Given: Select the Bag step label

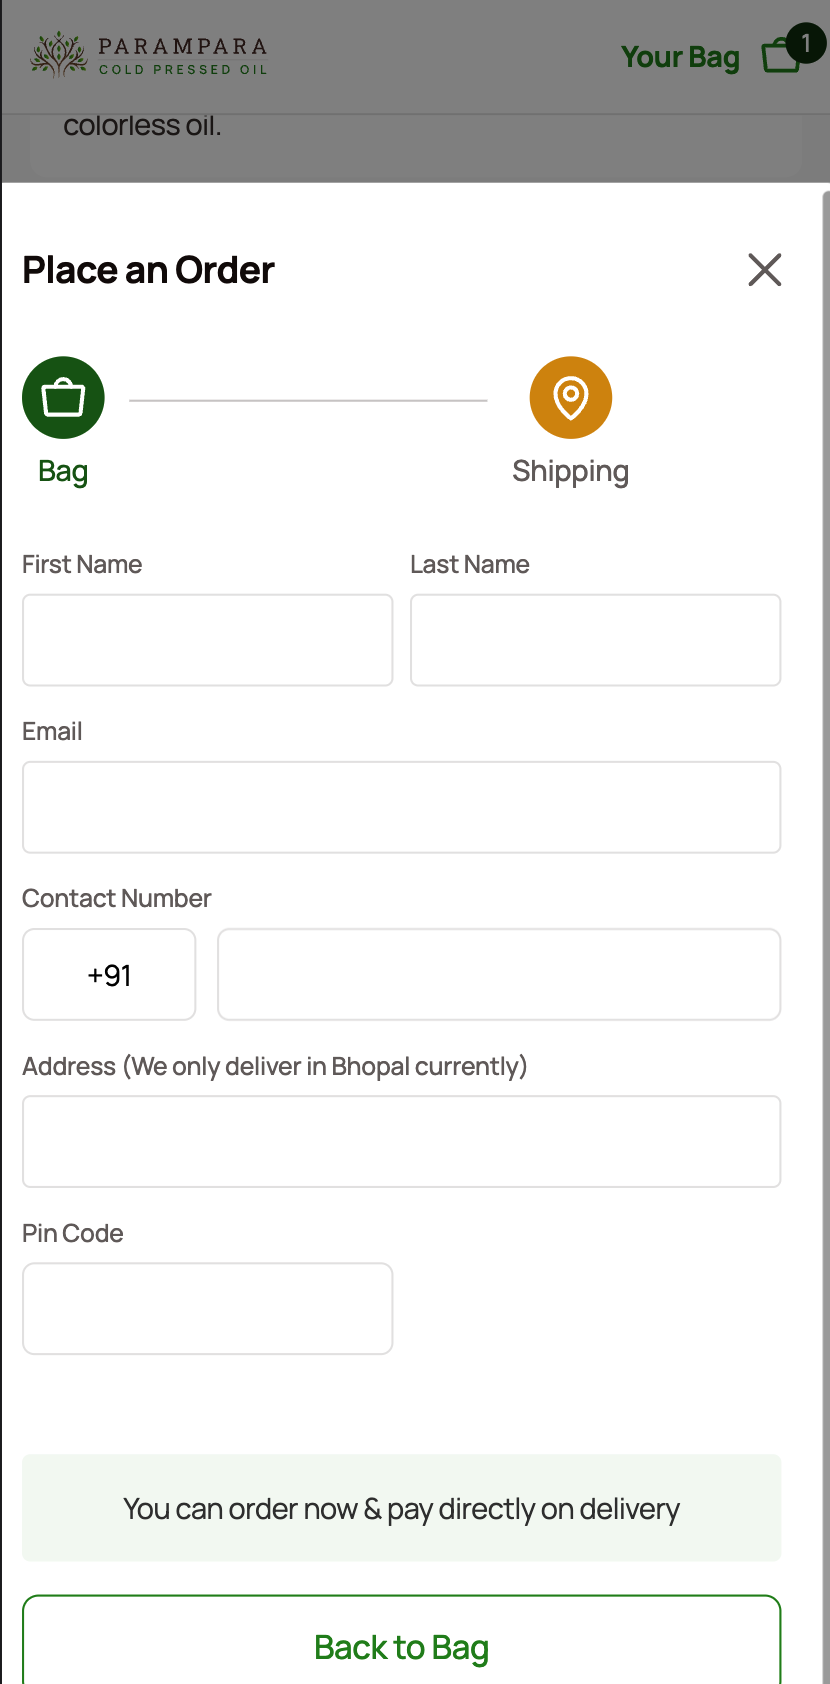Looking at the screenshot, I should click(63, 471).
